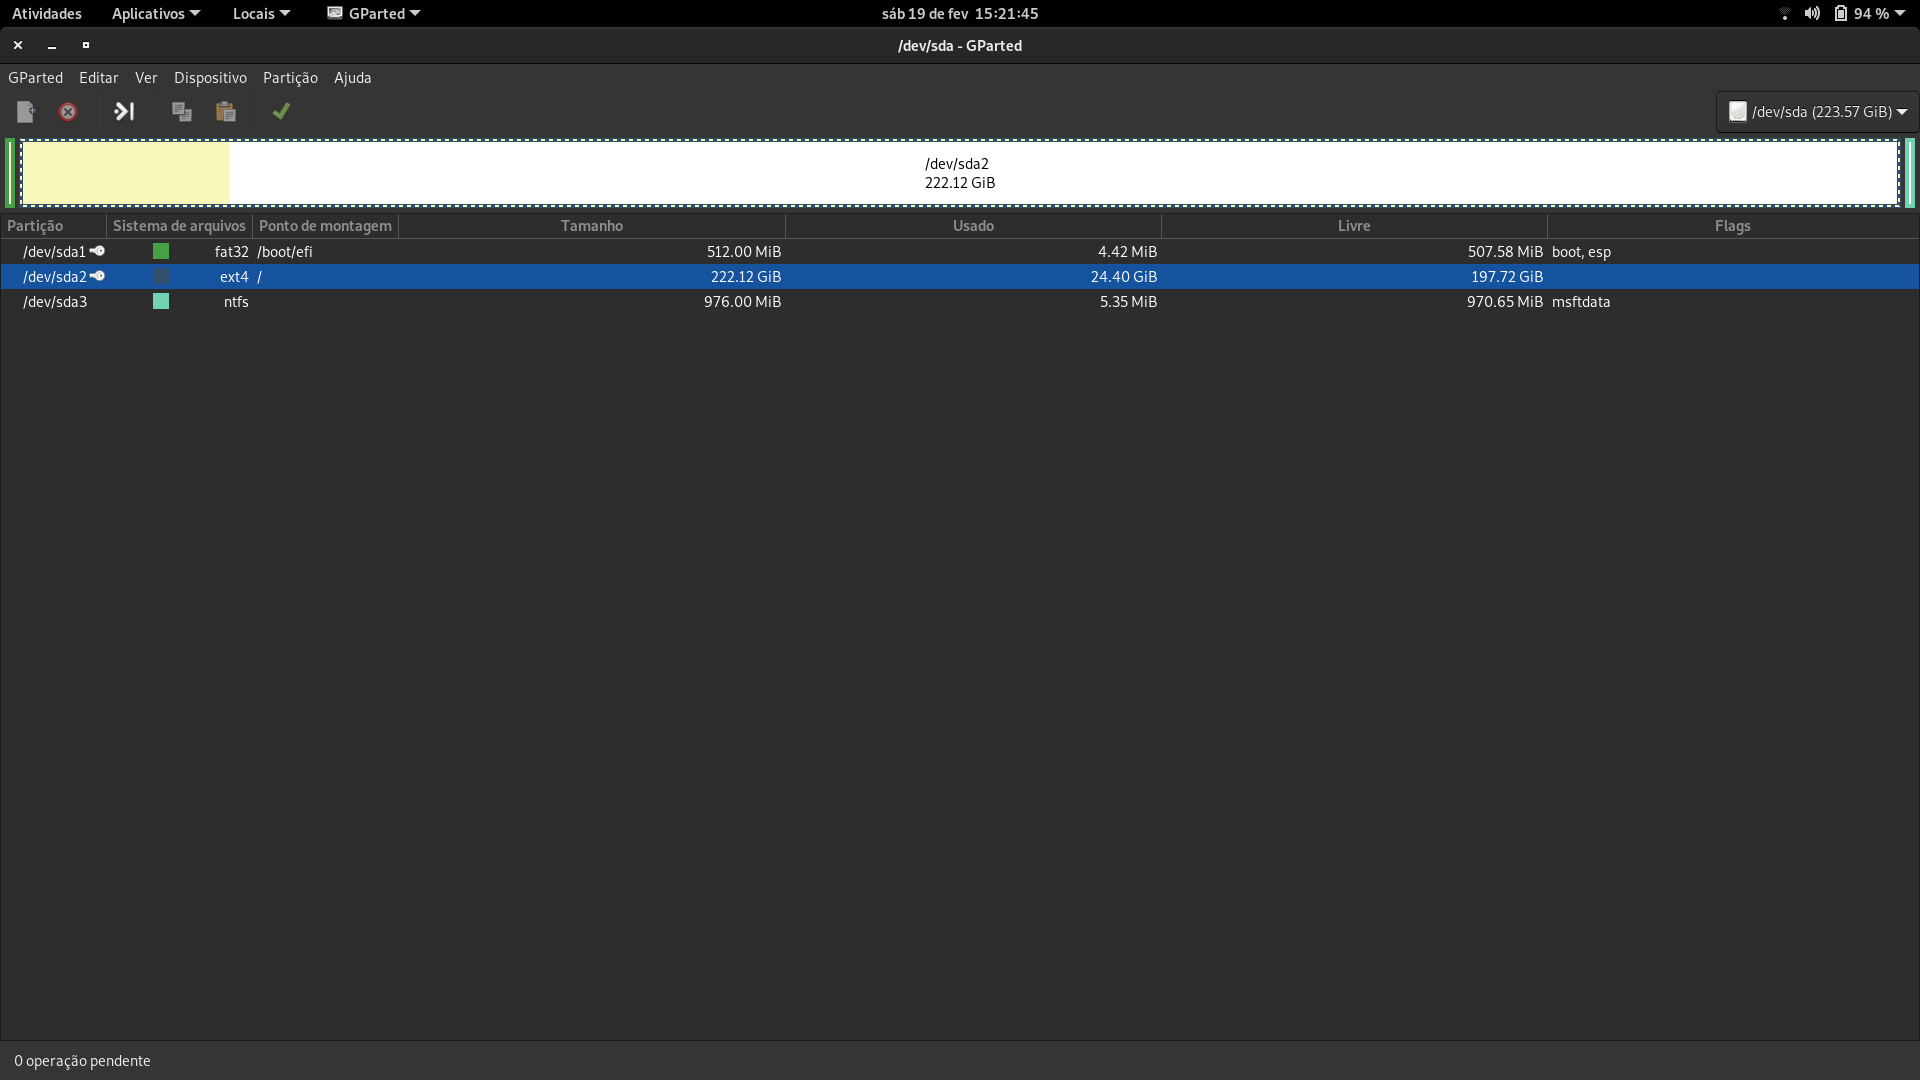Click the Flags column header
The height and width of the screenshot is (1080, 1920).
click(1732, 226)
